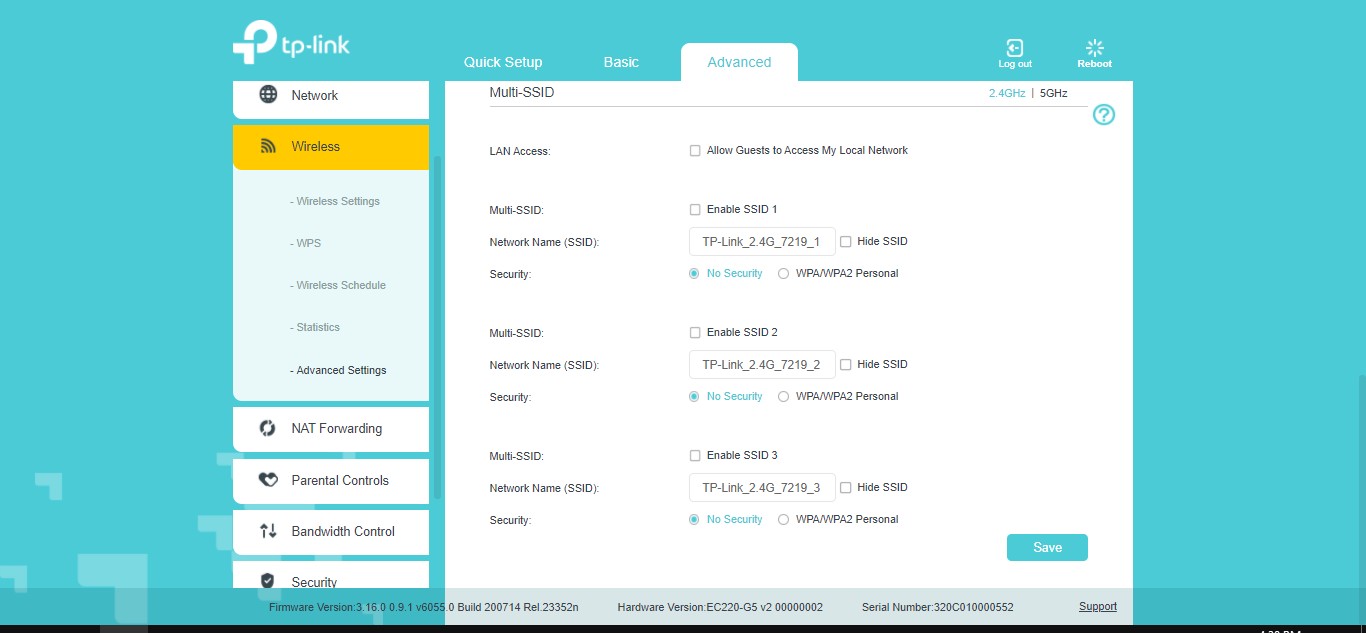Open the Basic tab
Image resolution: width=1366 pixels, height=633 pixels.
621,62
